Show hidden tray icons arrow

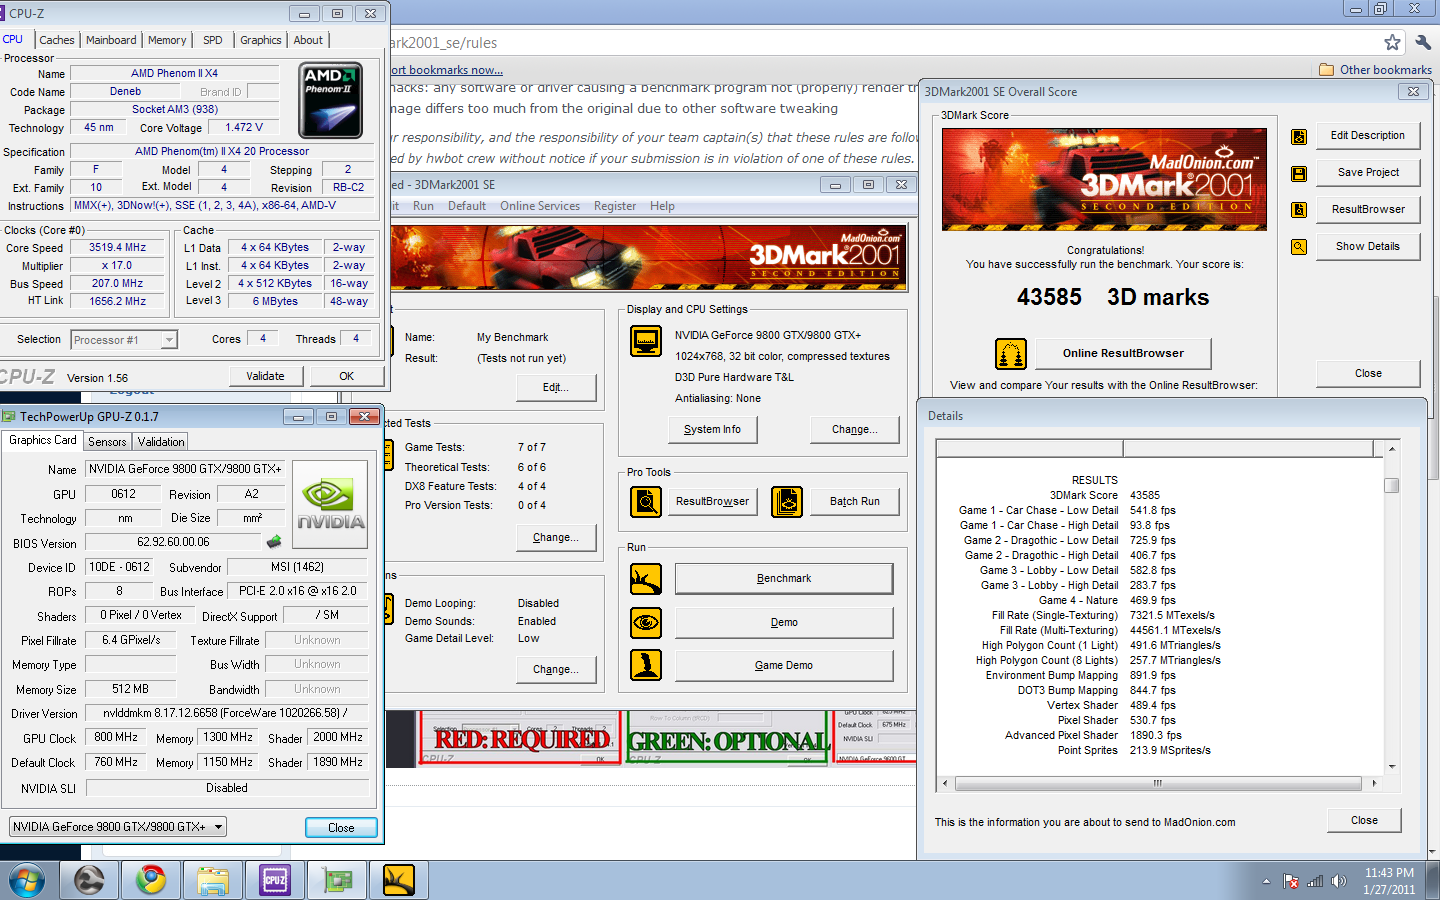(x=1266, y=881)
